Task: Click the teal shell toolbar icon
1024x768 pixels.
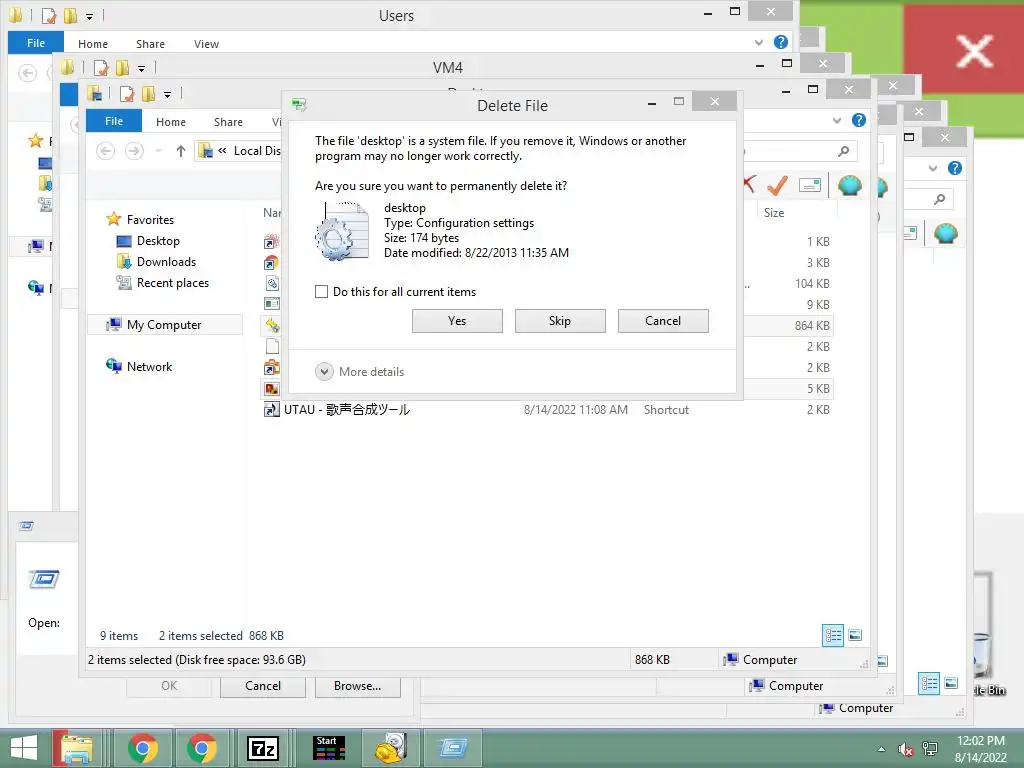Action: (850, 185)
